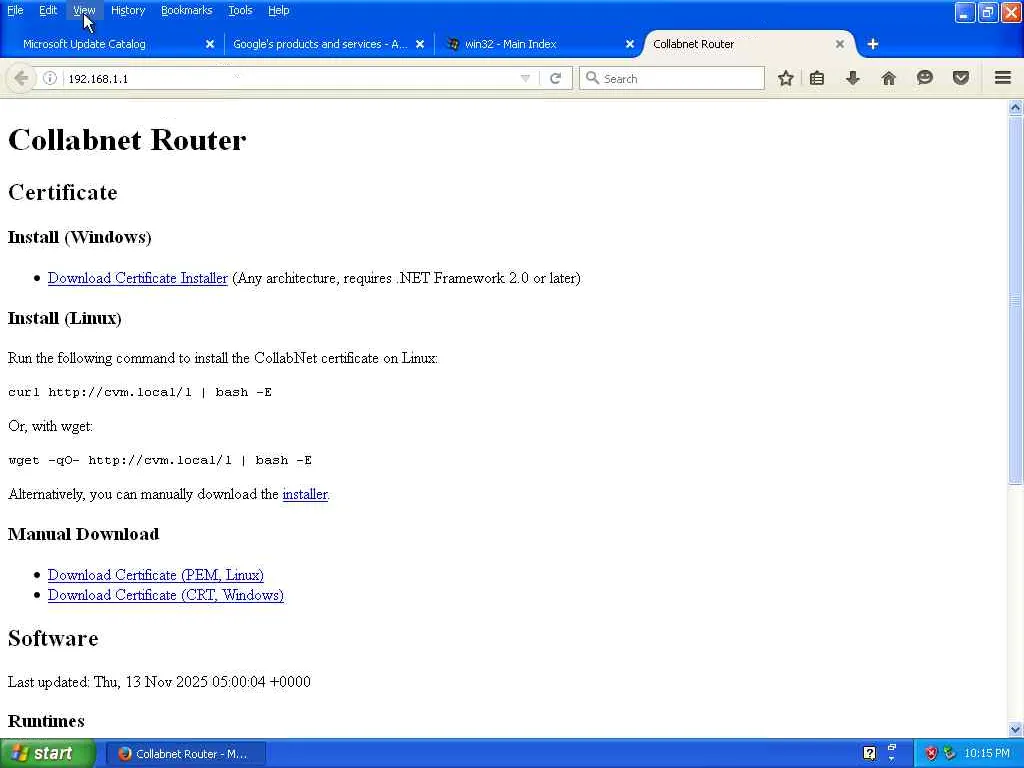This screenshot has width=1024, height=768.
Task: Minimize the Firefox window
Action: [x=965, y=12]
